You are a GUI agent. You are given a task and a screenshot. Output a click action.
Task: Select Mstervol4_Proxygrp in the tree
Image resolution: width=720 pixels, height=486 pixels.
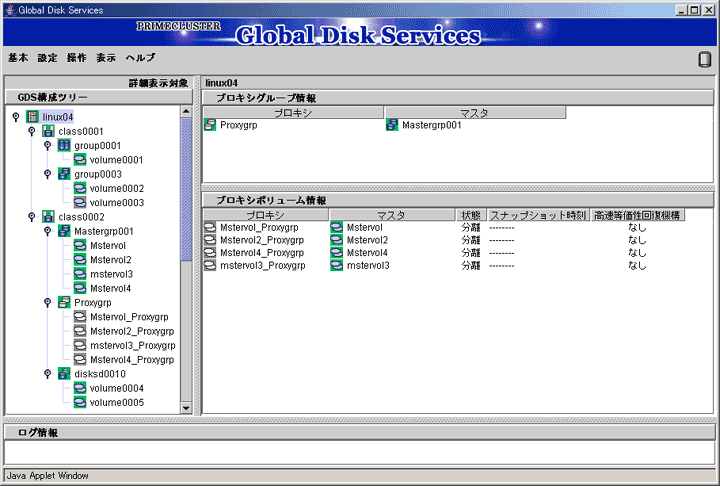click(x=132, y=359)
